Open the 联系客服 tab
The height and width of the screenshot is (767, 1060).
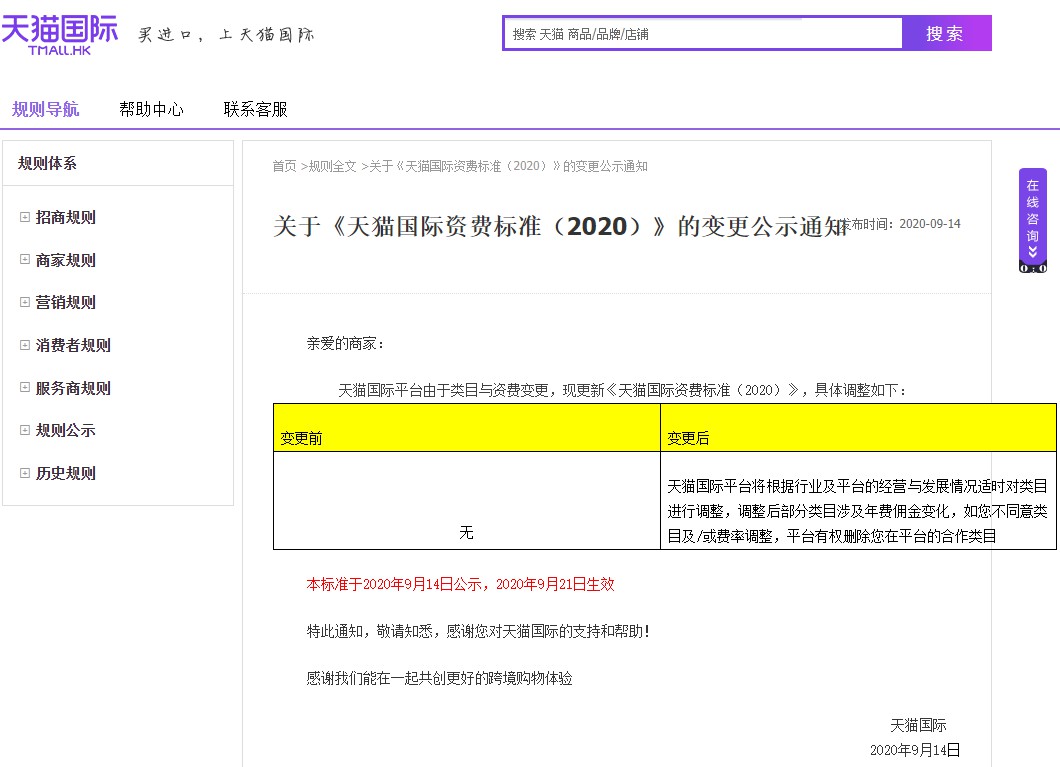(256, 109)
